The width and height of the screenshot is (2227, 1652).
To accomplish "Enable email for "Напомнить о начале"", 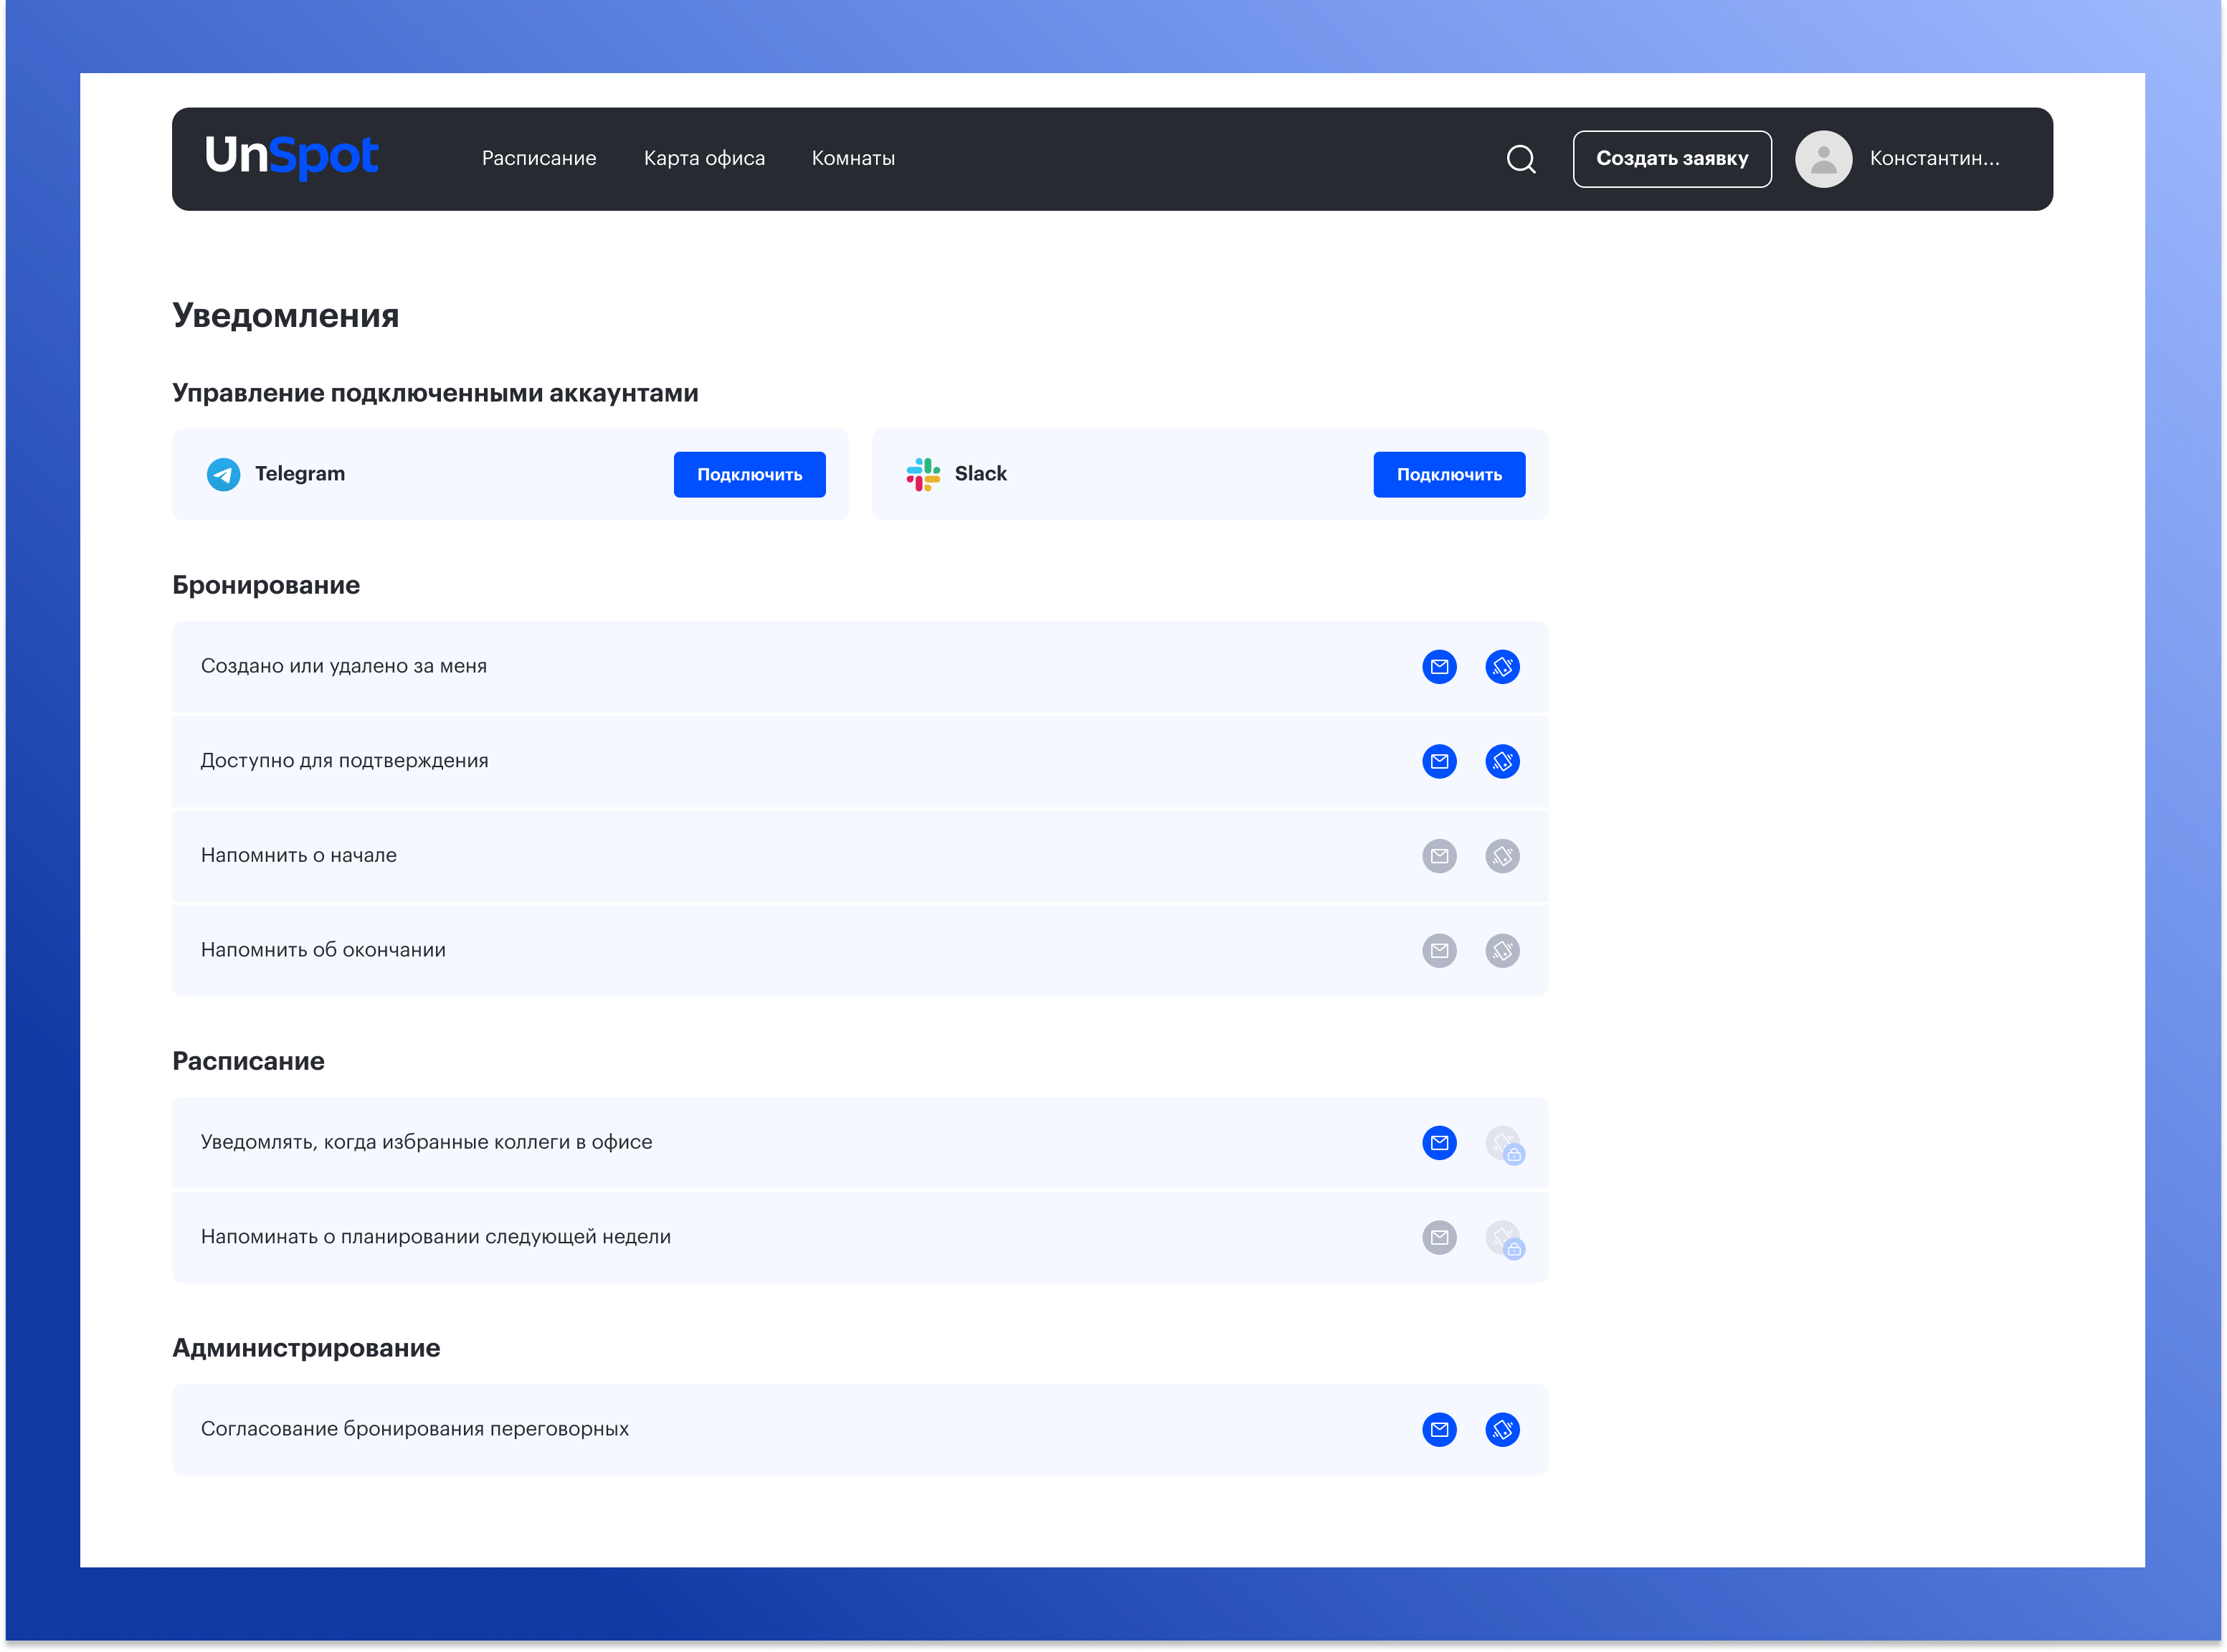I will [1439, 856].
